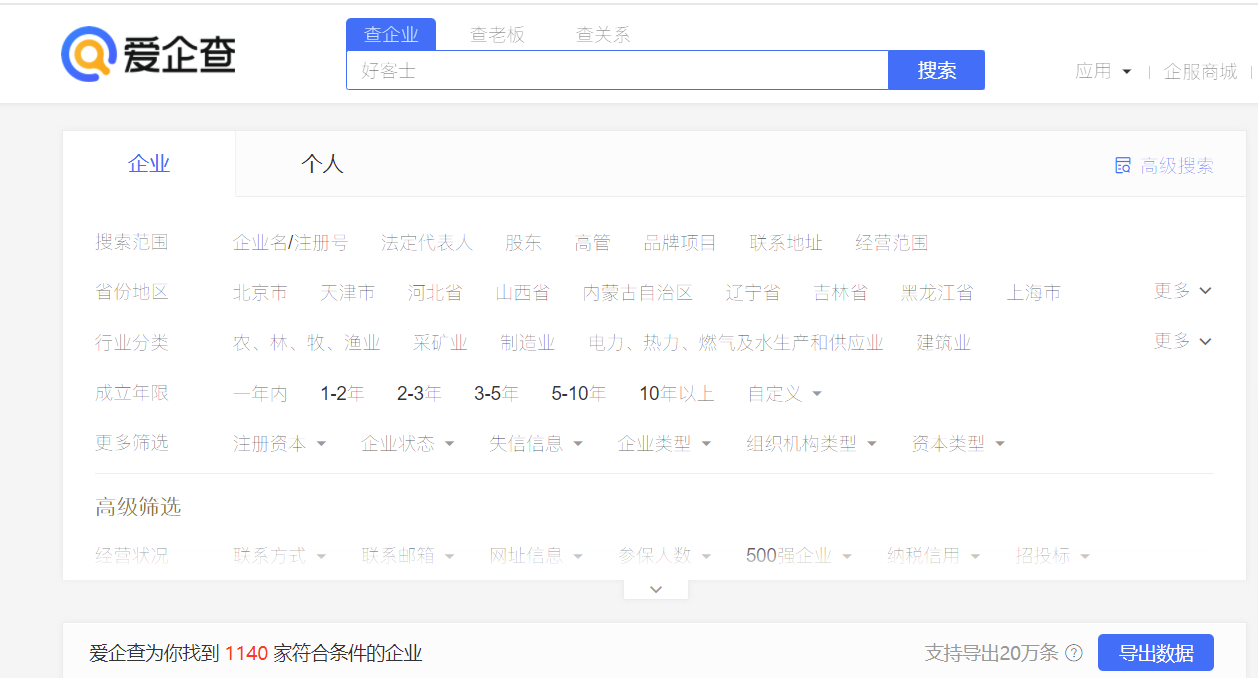
Task: Choose 法定代表人 as search scope
Action: pyautogui.click(x=426, y=243)
